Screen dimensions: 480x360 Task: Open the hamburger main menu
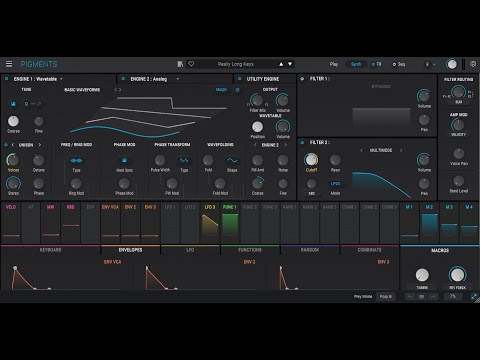[9, 64]
